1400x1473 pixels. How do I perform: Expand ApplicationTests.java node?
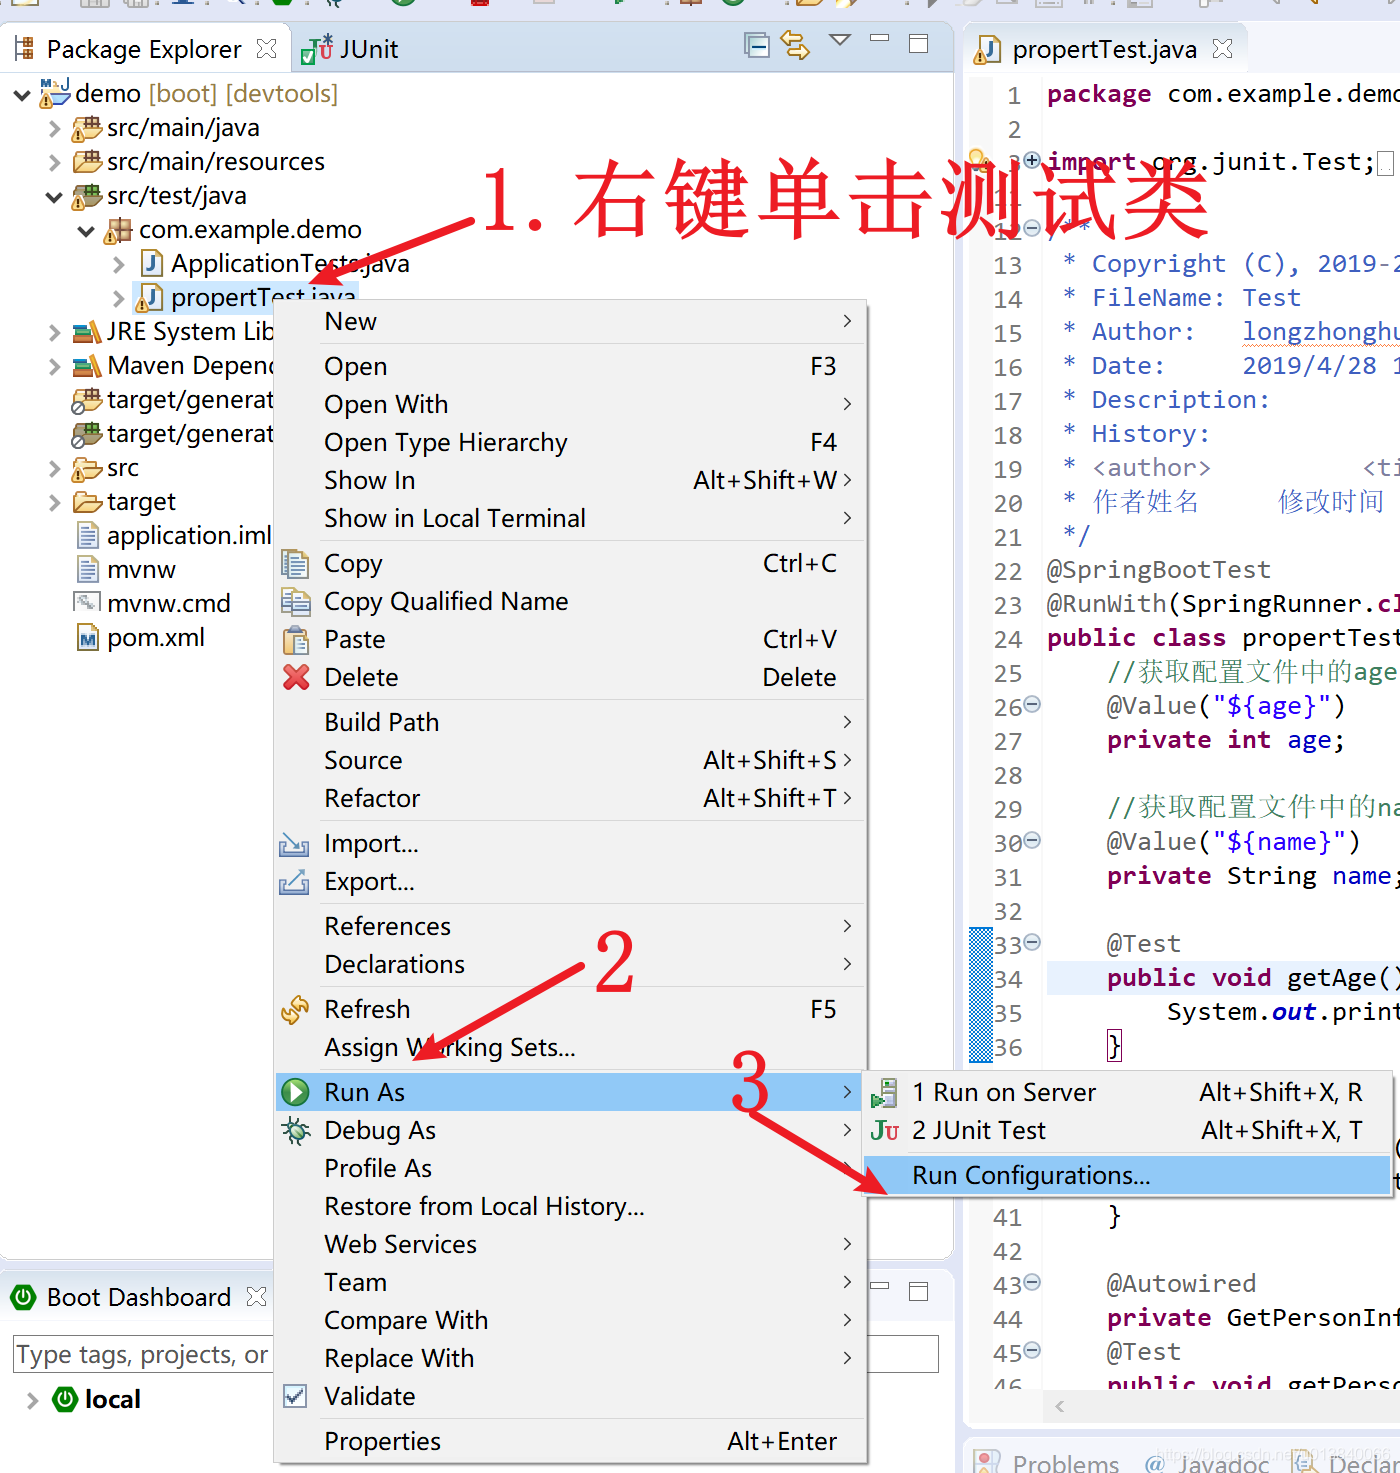pos(119,265)
